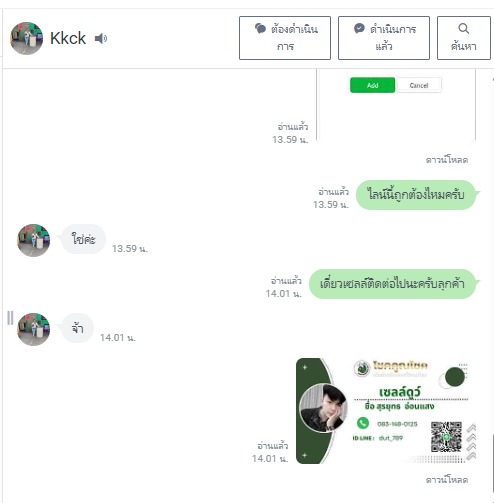The height and width of the screenshot is (503, 494).
Task: Open the sales contact card image
Action: pyautogui.click(x=386, y=411)
